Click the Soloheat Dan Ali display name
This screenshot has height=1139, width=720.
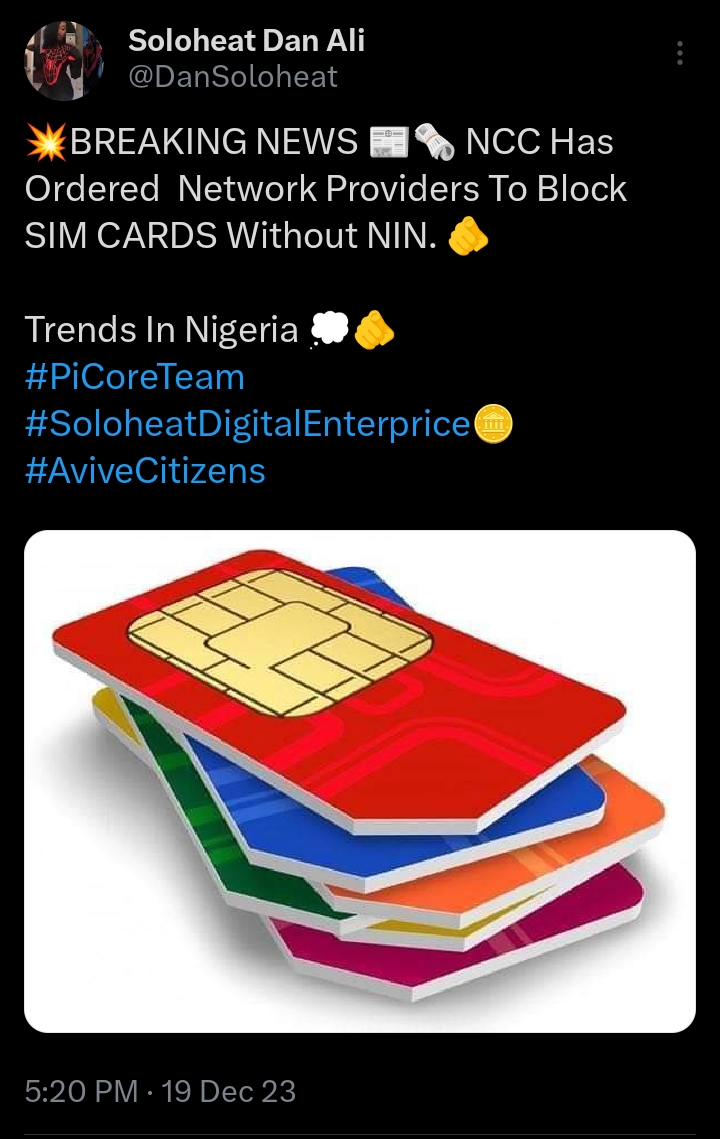(246, 41)
